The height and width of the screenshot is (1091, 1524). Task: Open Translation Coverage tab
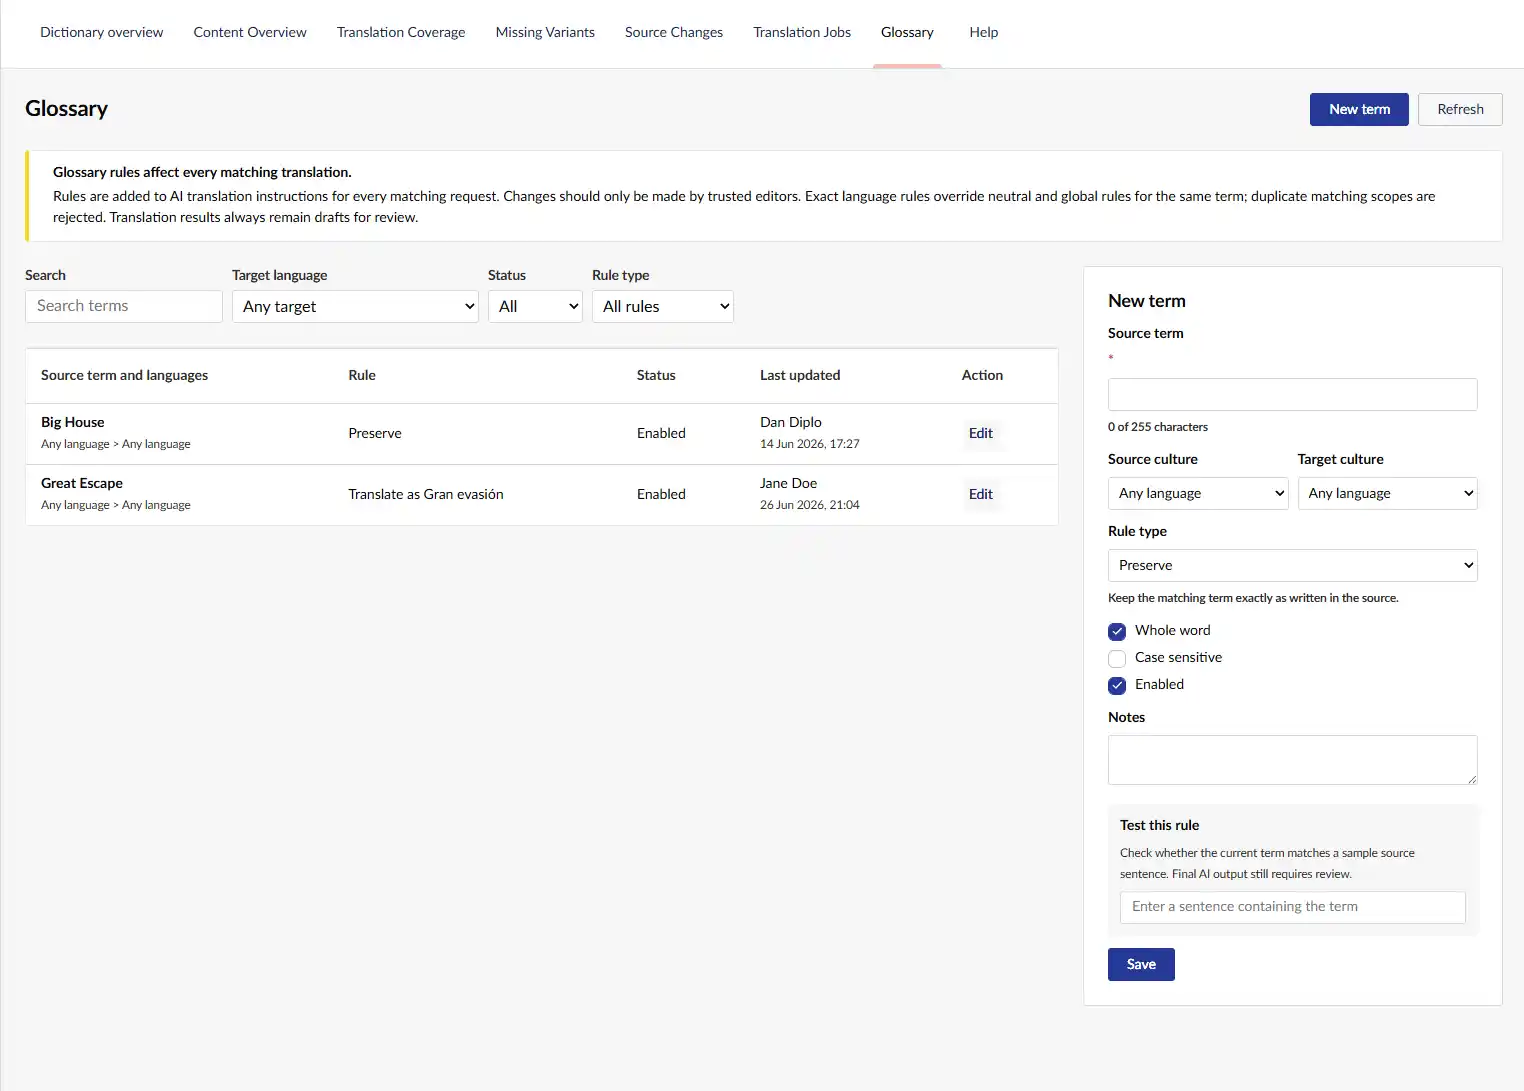click(x=401, y=32)
